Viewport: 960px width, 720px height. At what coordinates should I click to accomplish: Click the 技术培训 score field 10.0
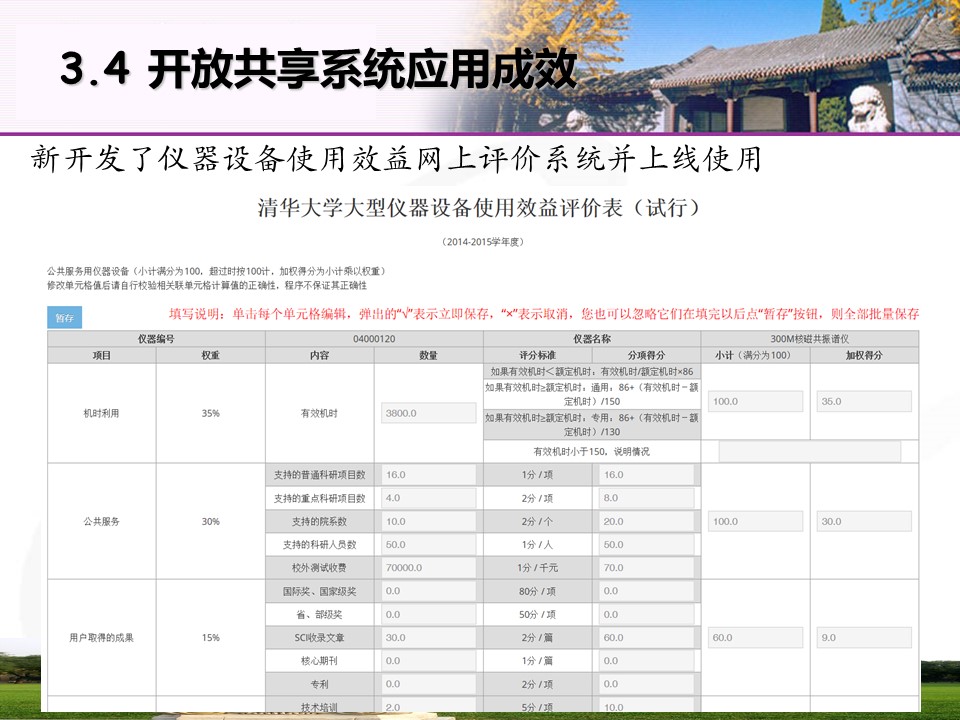[x=647, y=705]
